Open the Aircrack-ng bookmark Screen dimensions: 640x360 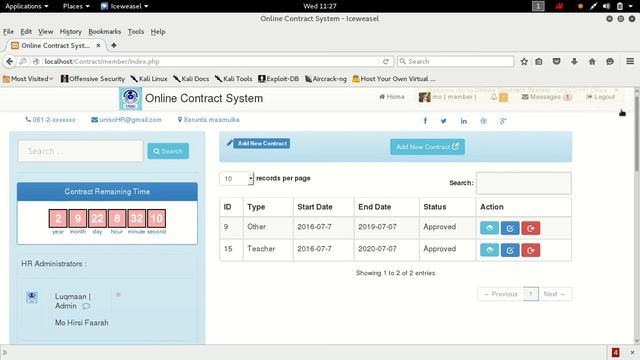tap(326, 79)
